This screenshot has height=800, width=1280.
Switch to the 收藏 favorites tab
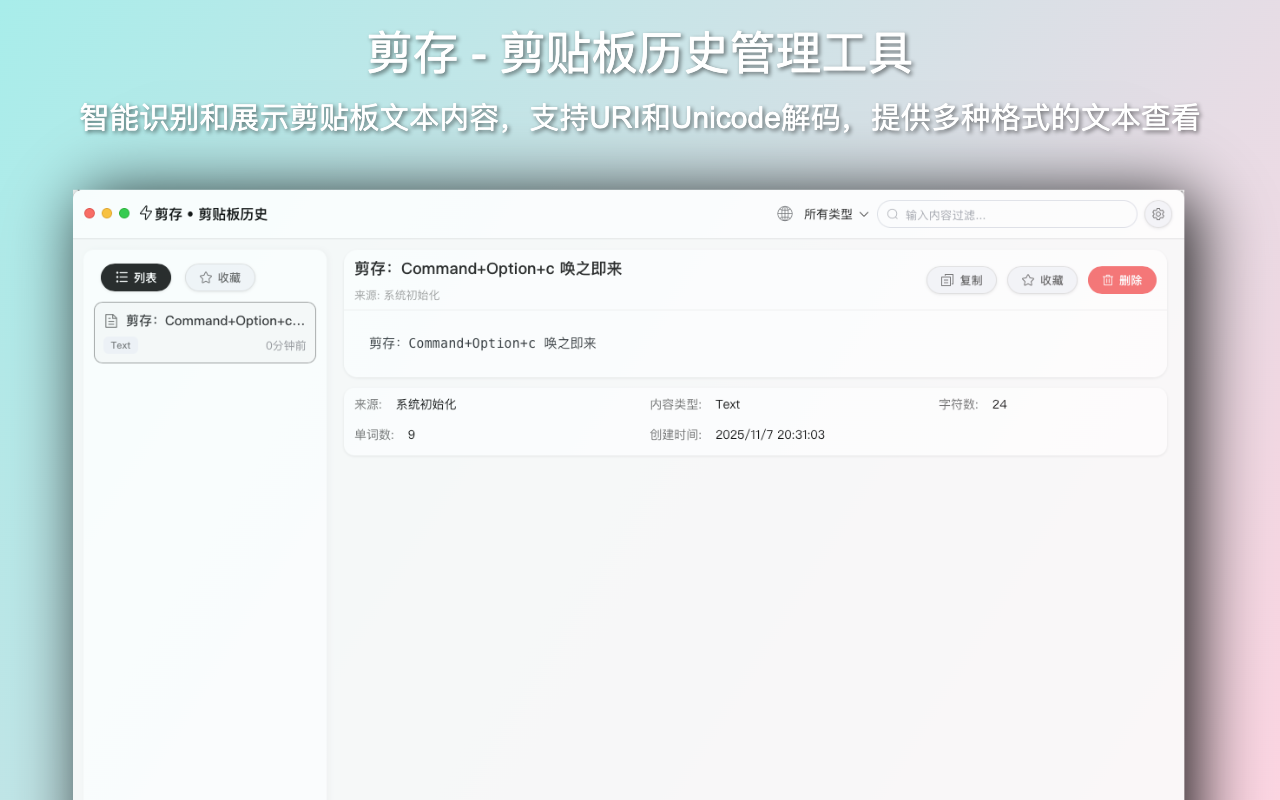pyautogui.click(x=220, y=278)
